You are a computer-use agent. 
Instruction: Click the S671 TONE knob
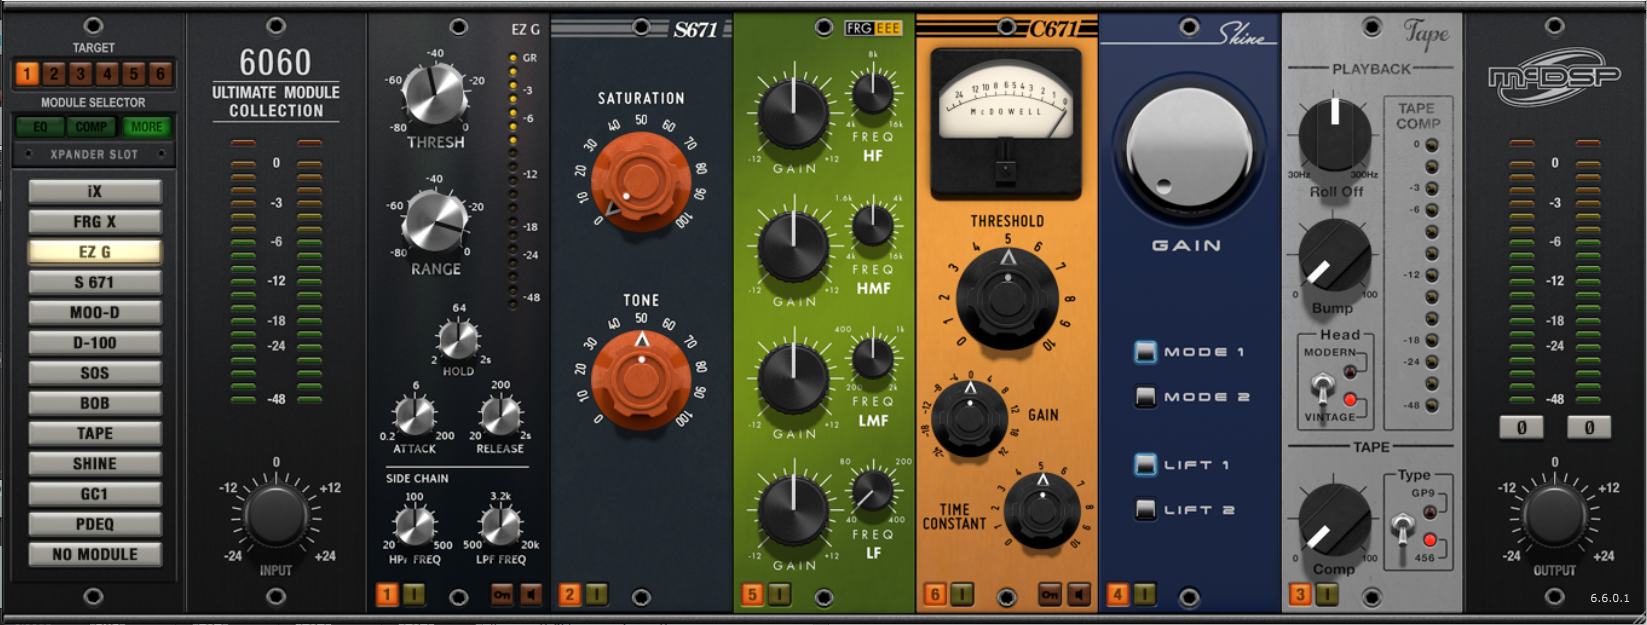pyautogui.click(x=640, y=380)
